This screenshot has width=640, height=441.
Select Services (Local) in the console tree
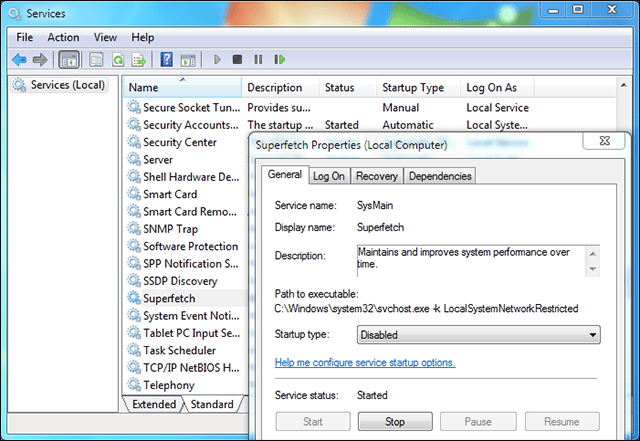pos(66,85)
